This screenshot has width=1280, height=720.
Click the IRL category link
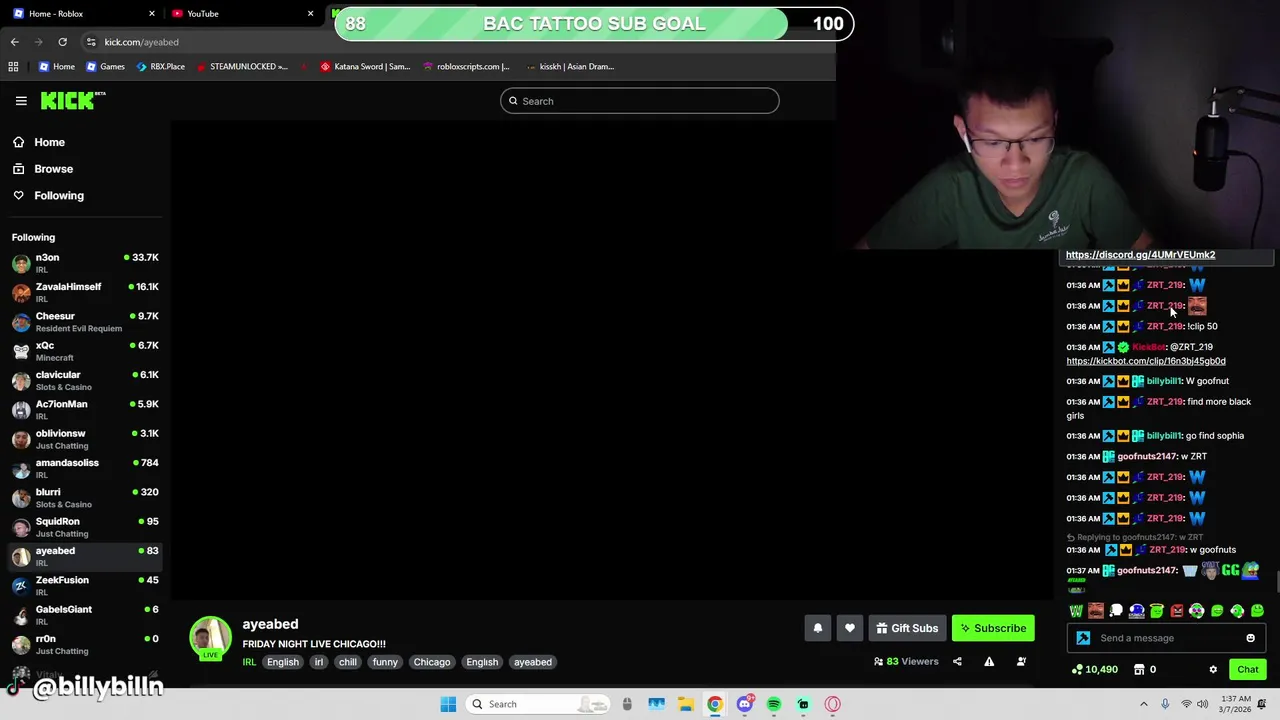(249, 662)
